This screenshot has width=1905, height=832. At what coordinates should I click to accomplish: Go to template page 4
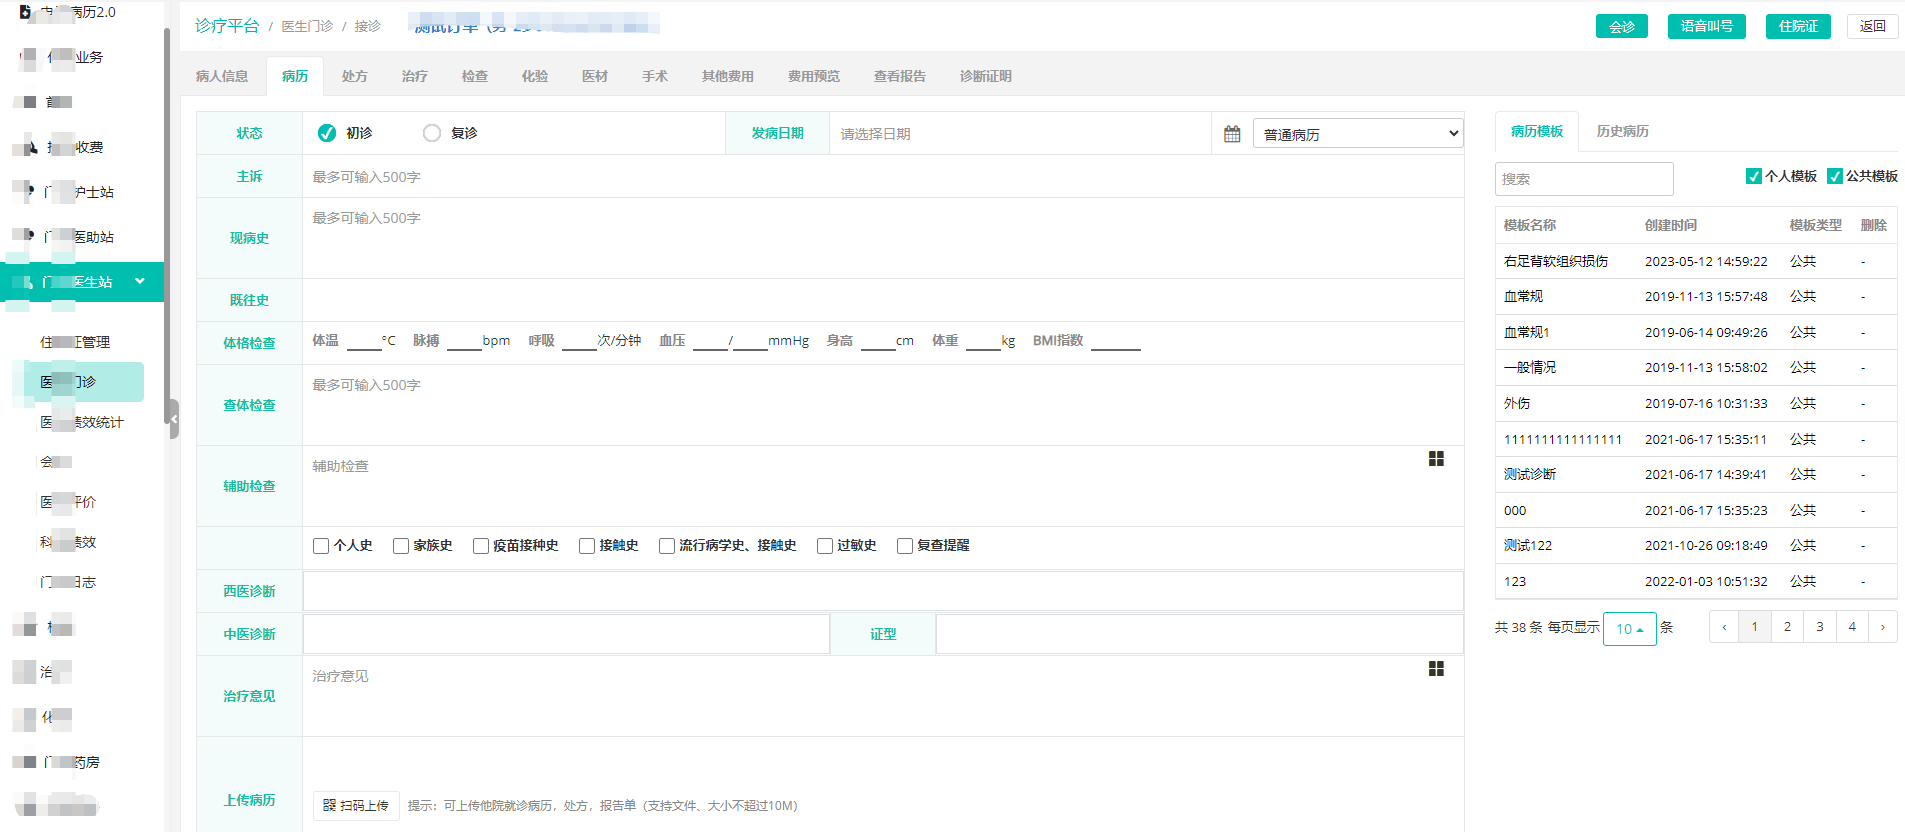coord(1852,627)
